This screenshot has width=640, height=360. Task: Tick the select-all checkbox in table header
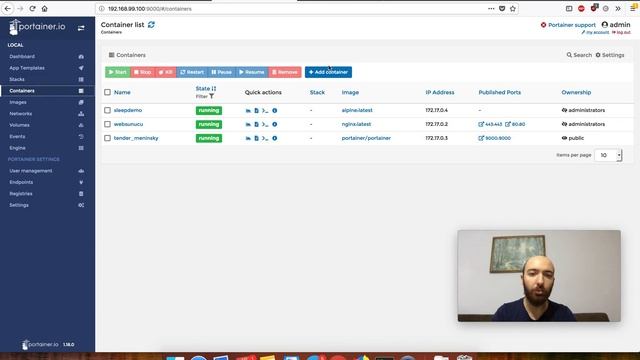tap(107, 92)
